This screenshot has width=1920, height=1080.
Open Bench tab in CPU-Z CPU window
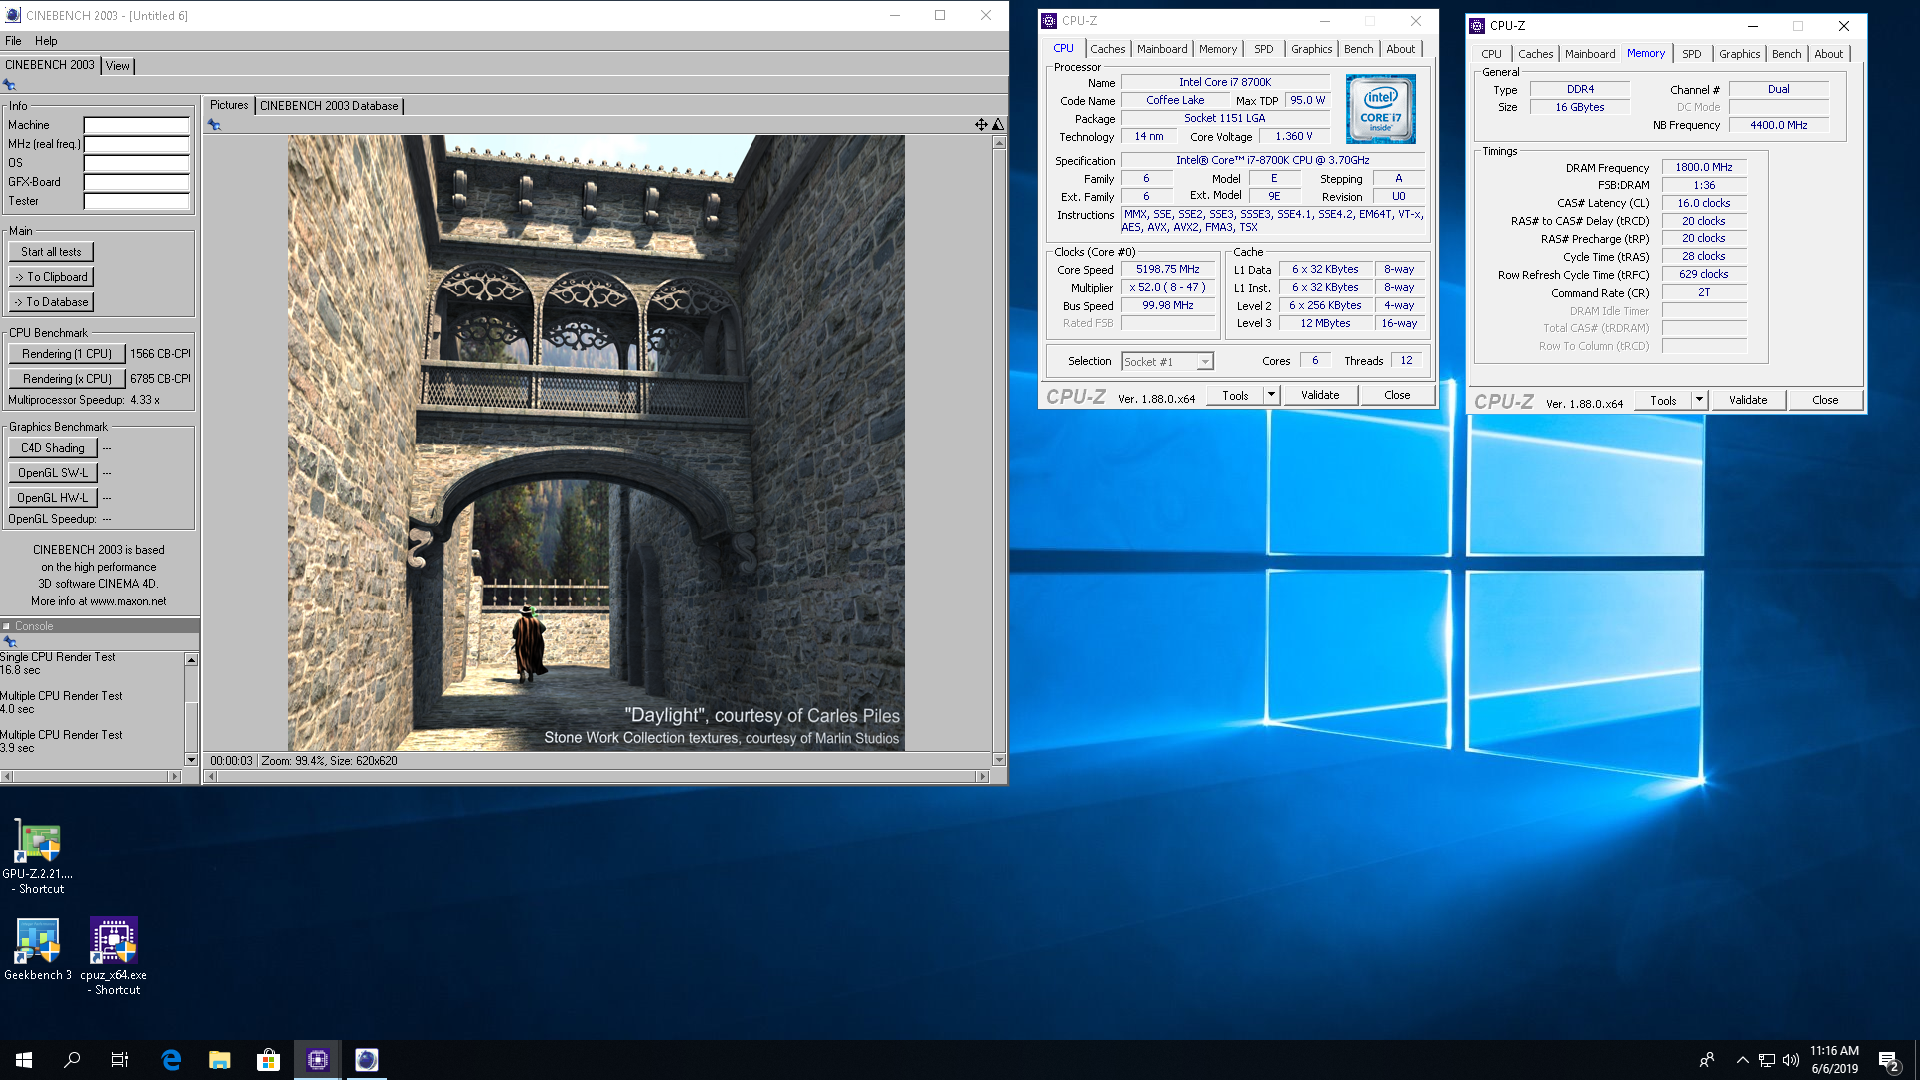click(1358, 49)
